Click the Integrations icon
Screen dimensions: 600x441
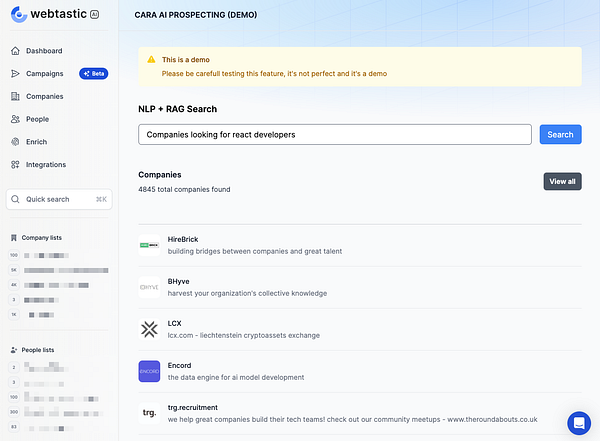click(x=15, y=165)
